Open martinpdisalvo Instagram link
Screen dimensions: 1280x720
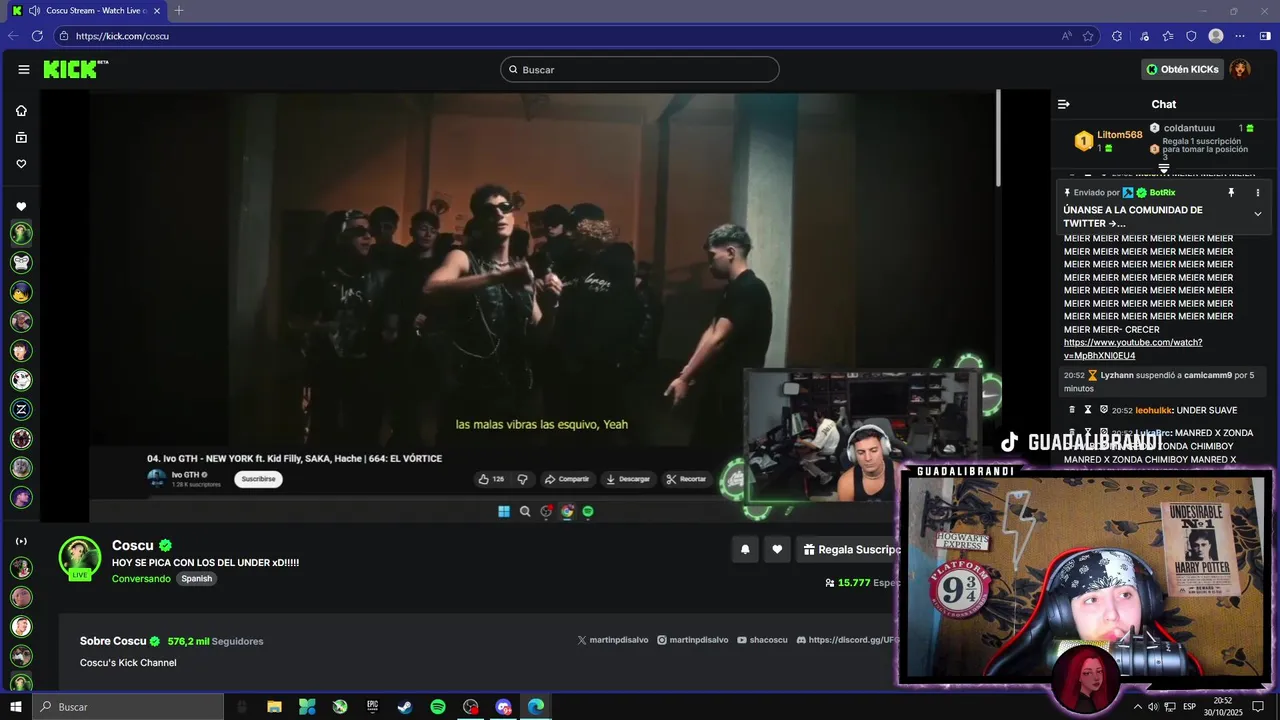click(692, 640)
